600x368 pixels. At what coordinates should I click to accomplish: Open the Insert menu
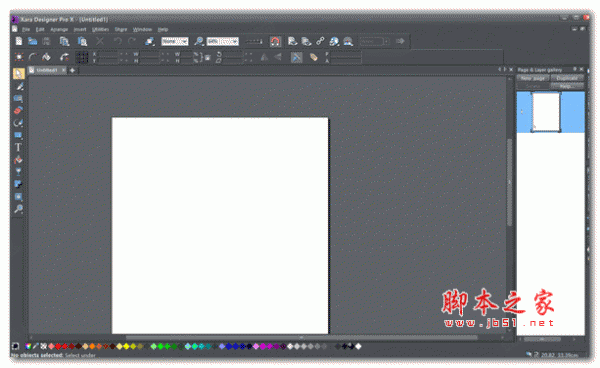(80, 29)
